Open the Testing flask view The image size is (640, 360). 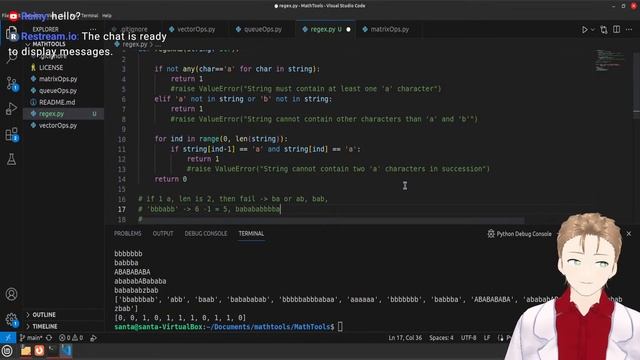point(11,159)
